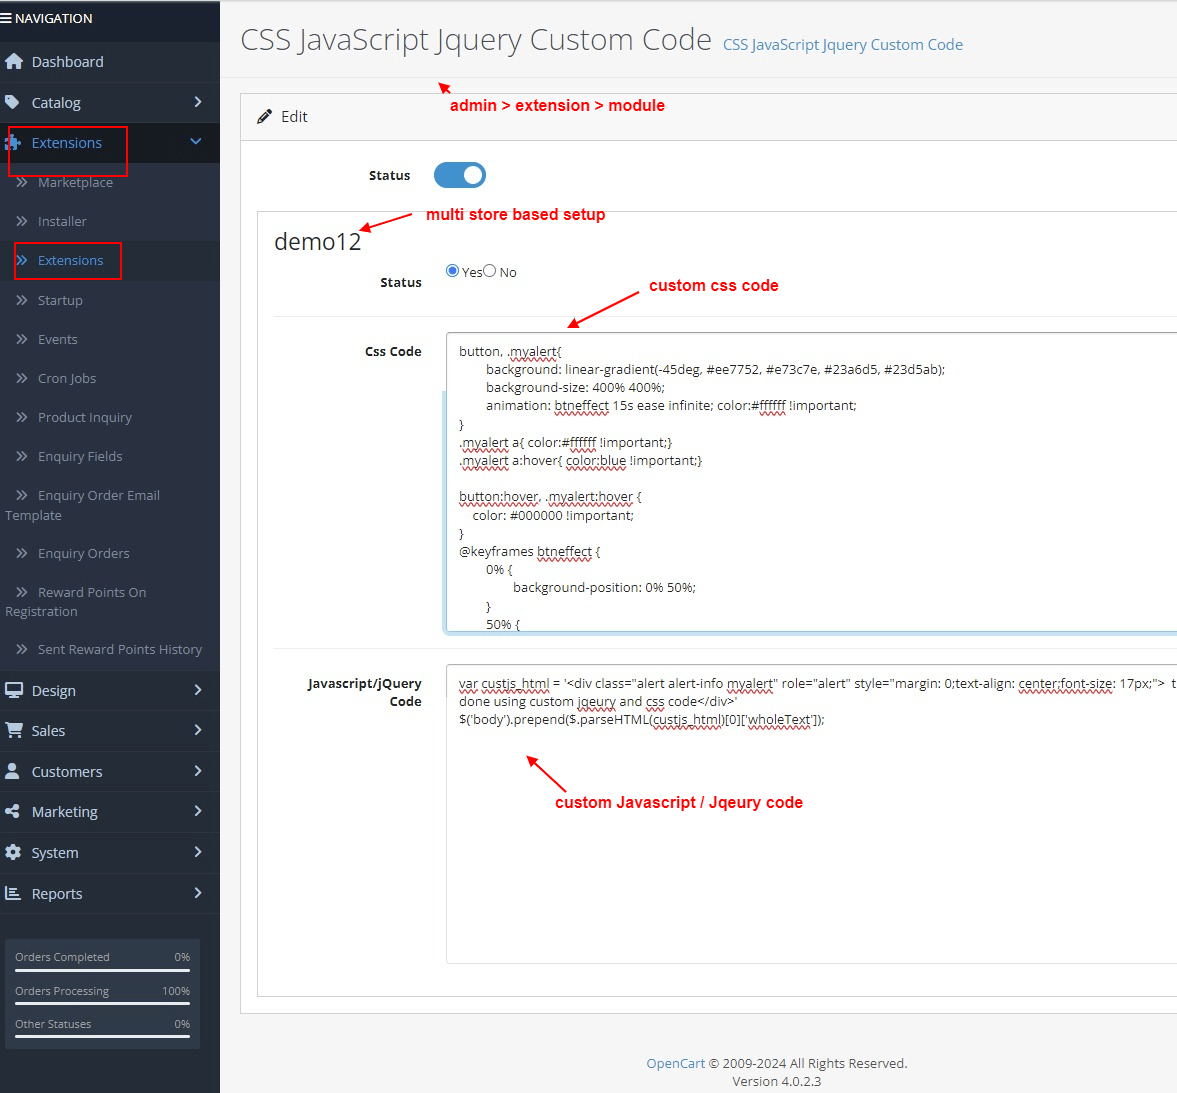The height and width of the screenshot is (1093, 1177).
Task: Open the Marketplace menu item
Action: 76,182
